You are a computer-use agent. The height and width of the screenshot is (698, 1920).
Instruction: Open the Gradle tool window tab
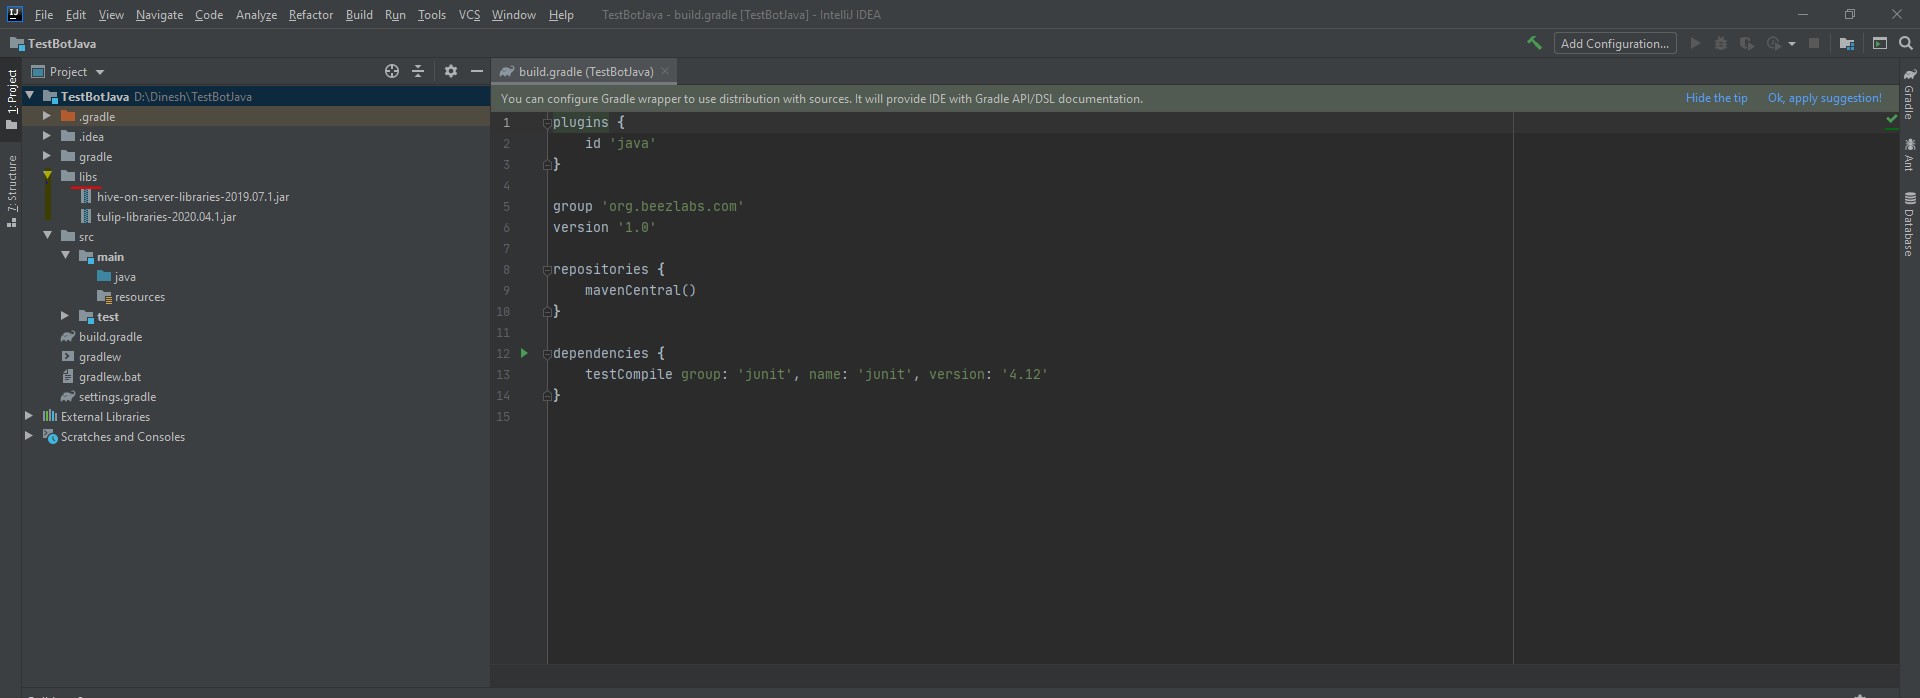(x=1909, y=94)
